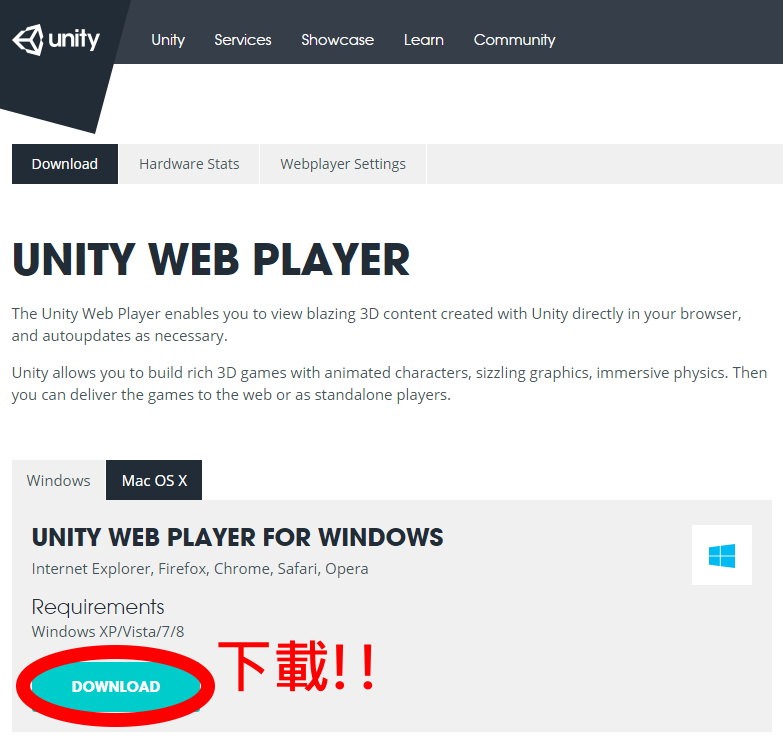Click the UNITY WEB PLAYER page heading
Viewport: 783px width, 739px height.
pyautogui.click(x=211, y=260)
